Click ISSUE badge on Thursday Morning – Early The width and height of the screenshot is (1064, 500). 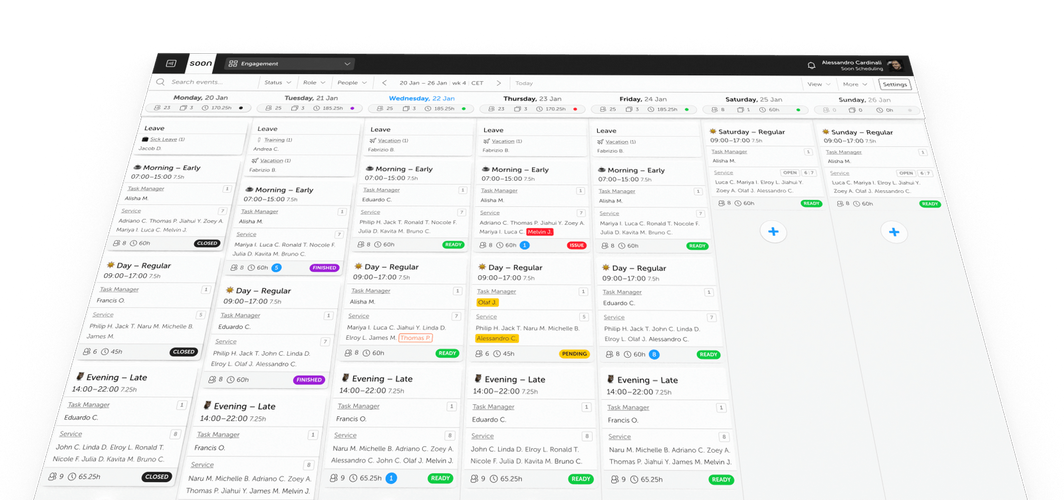click(x=576, y=245)
